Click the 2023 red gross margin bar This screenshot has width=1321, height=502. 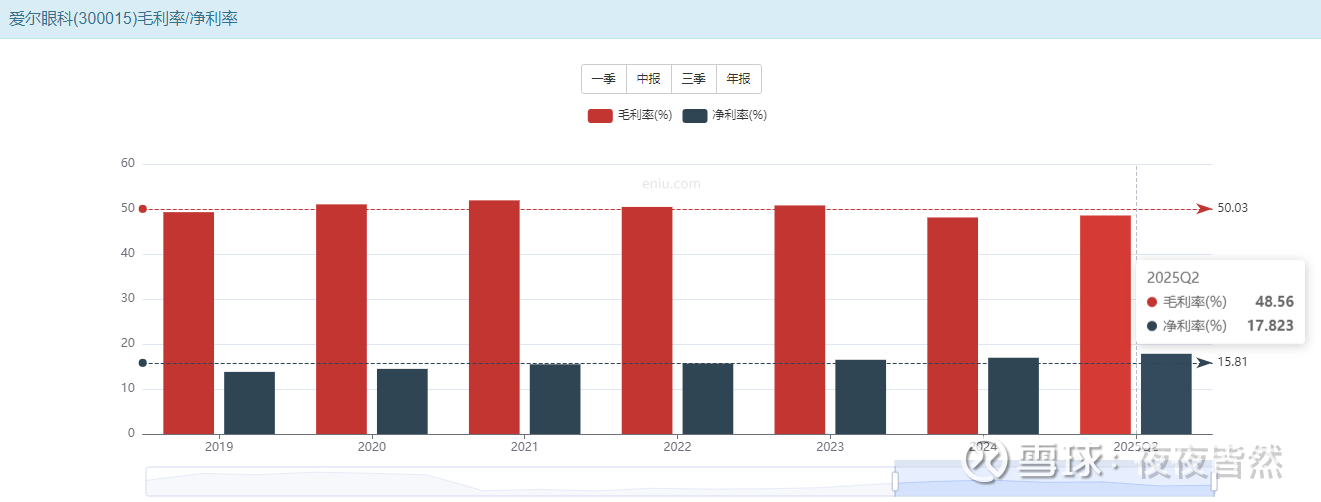pyautogui.click(x=800, y=320)
